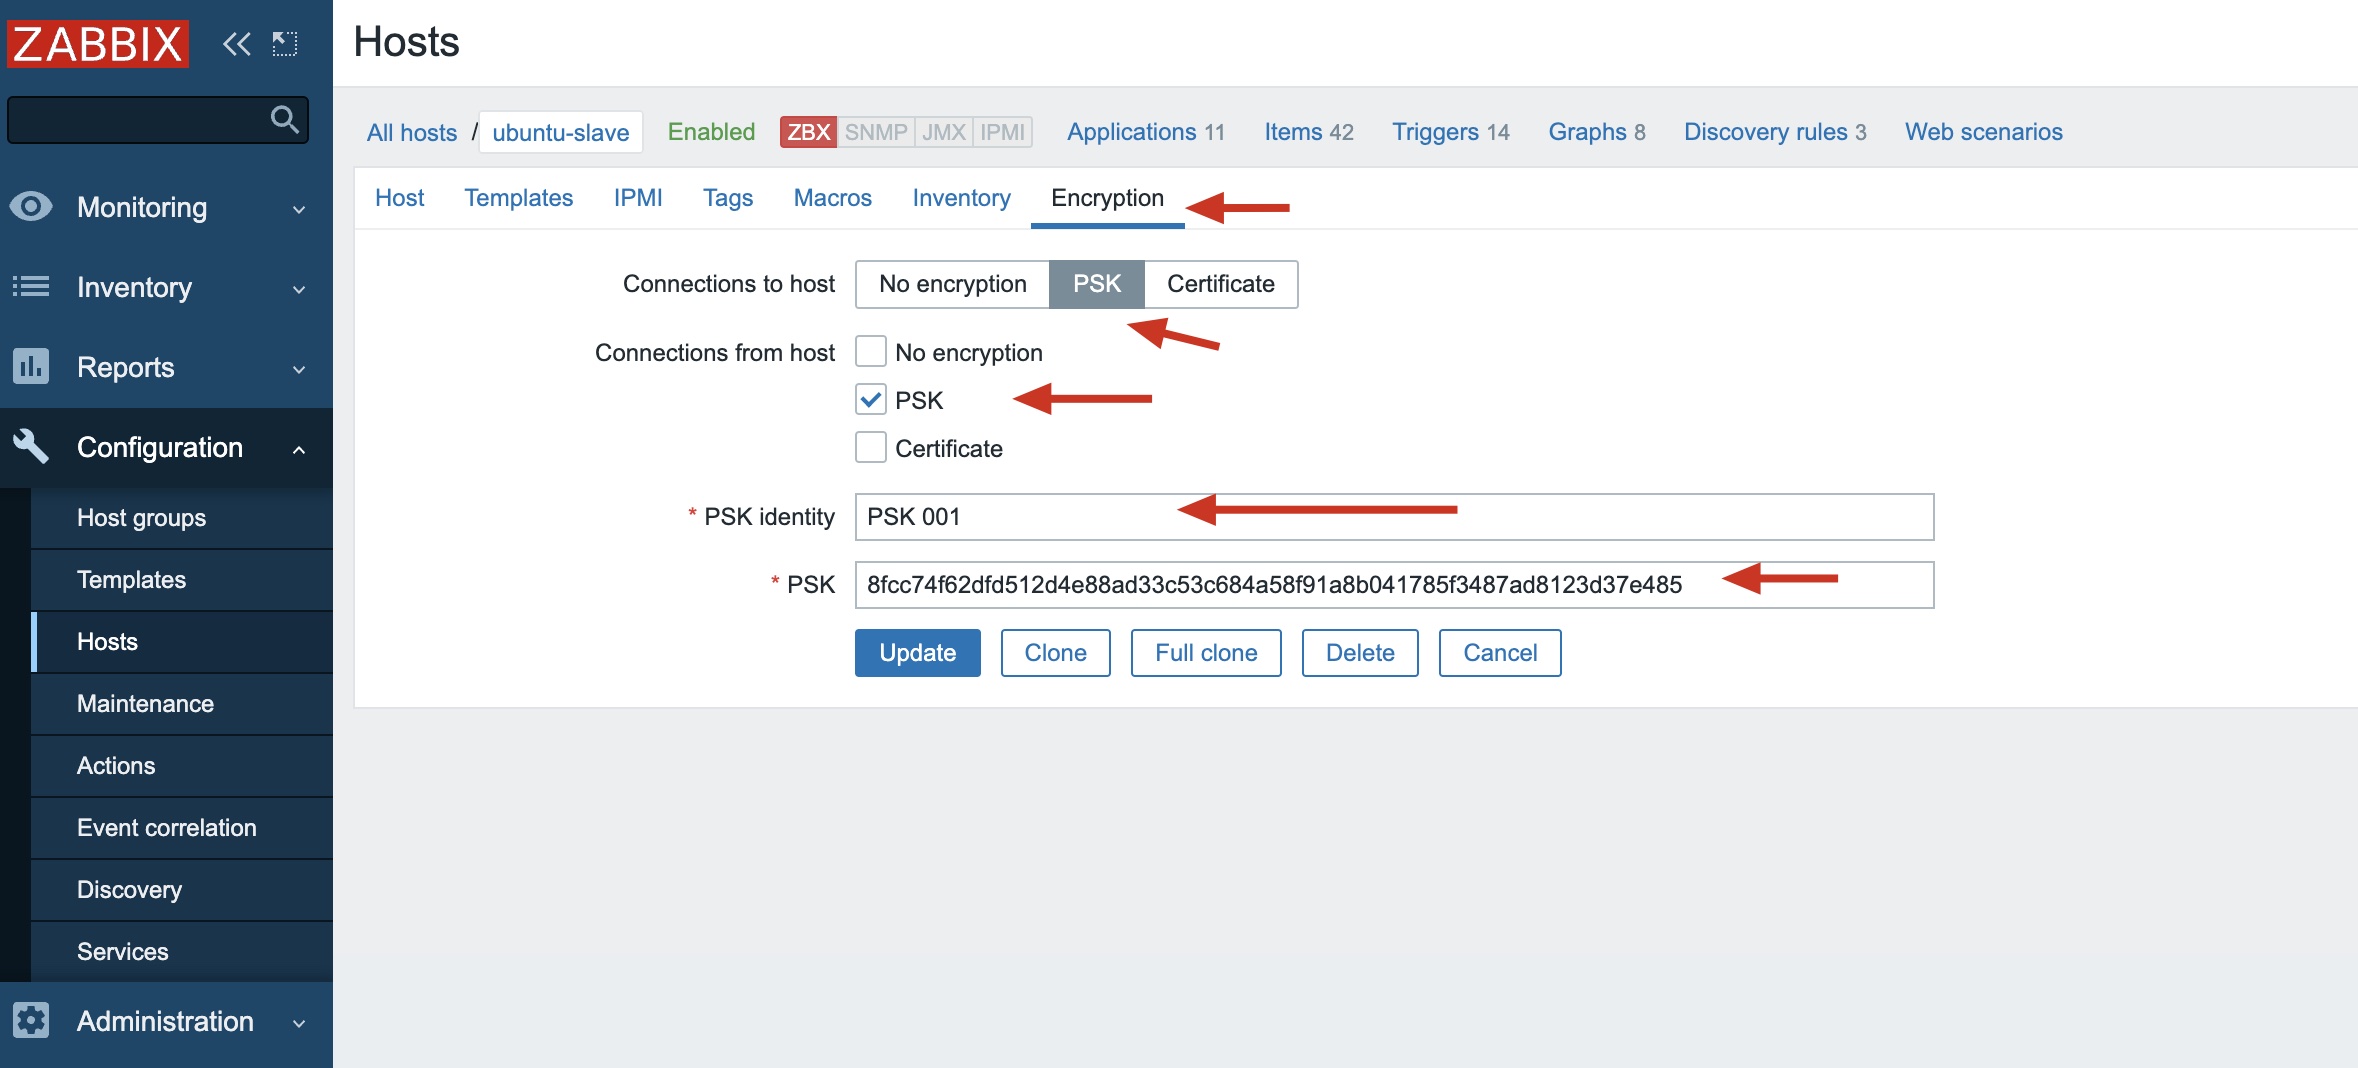Image resolution: width=2358 pixels, height=1068 pixels.
Task: Expand the Administration menu chevron
Action: (299, 1023)
